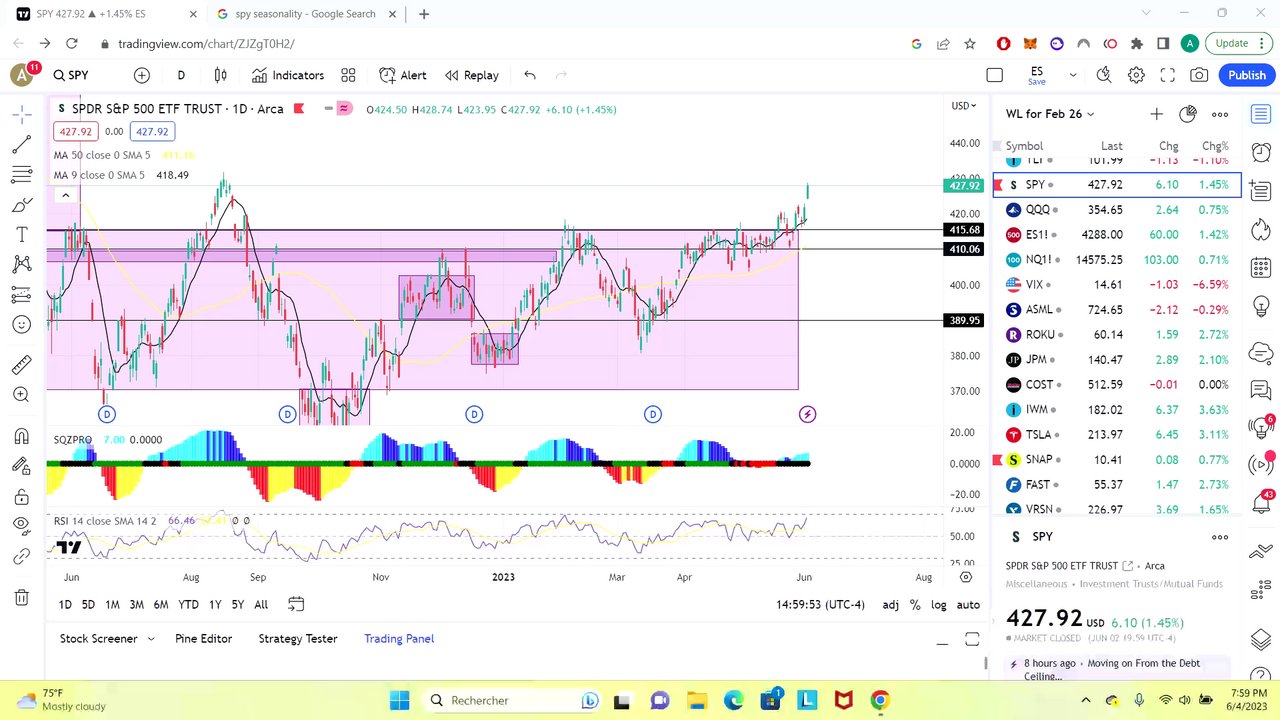
Task: Open the indicator templates grid icon
Action: [x=348, y=75]
